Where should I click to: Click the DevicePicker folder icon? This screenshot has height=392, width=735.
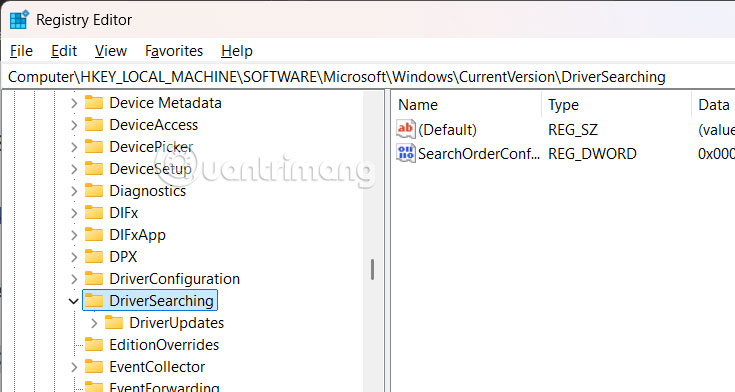point(94,147)
